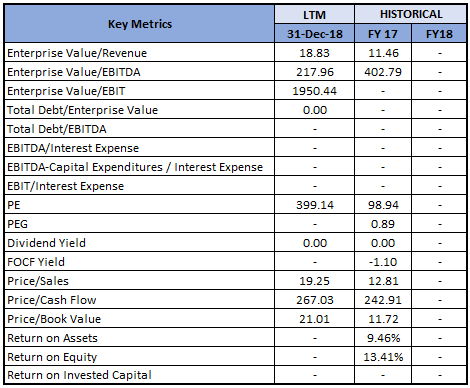Select the PE value 399.14
The width and height of the screenshot is (470, 388).
314,205
